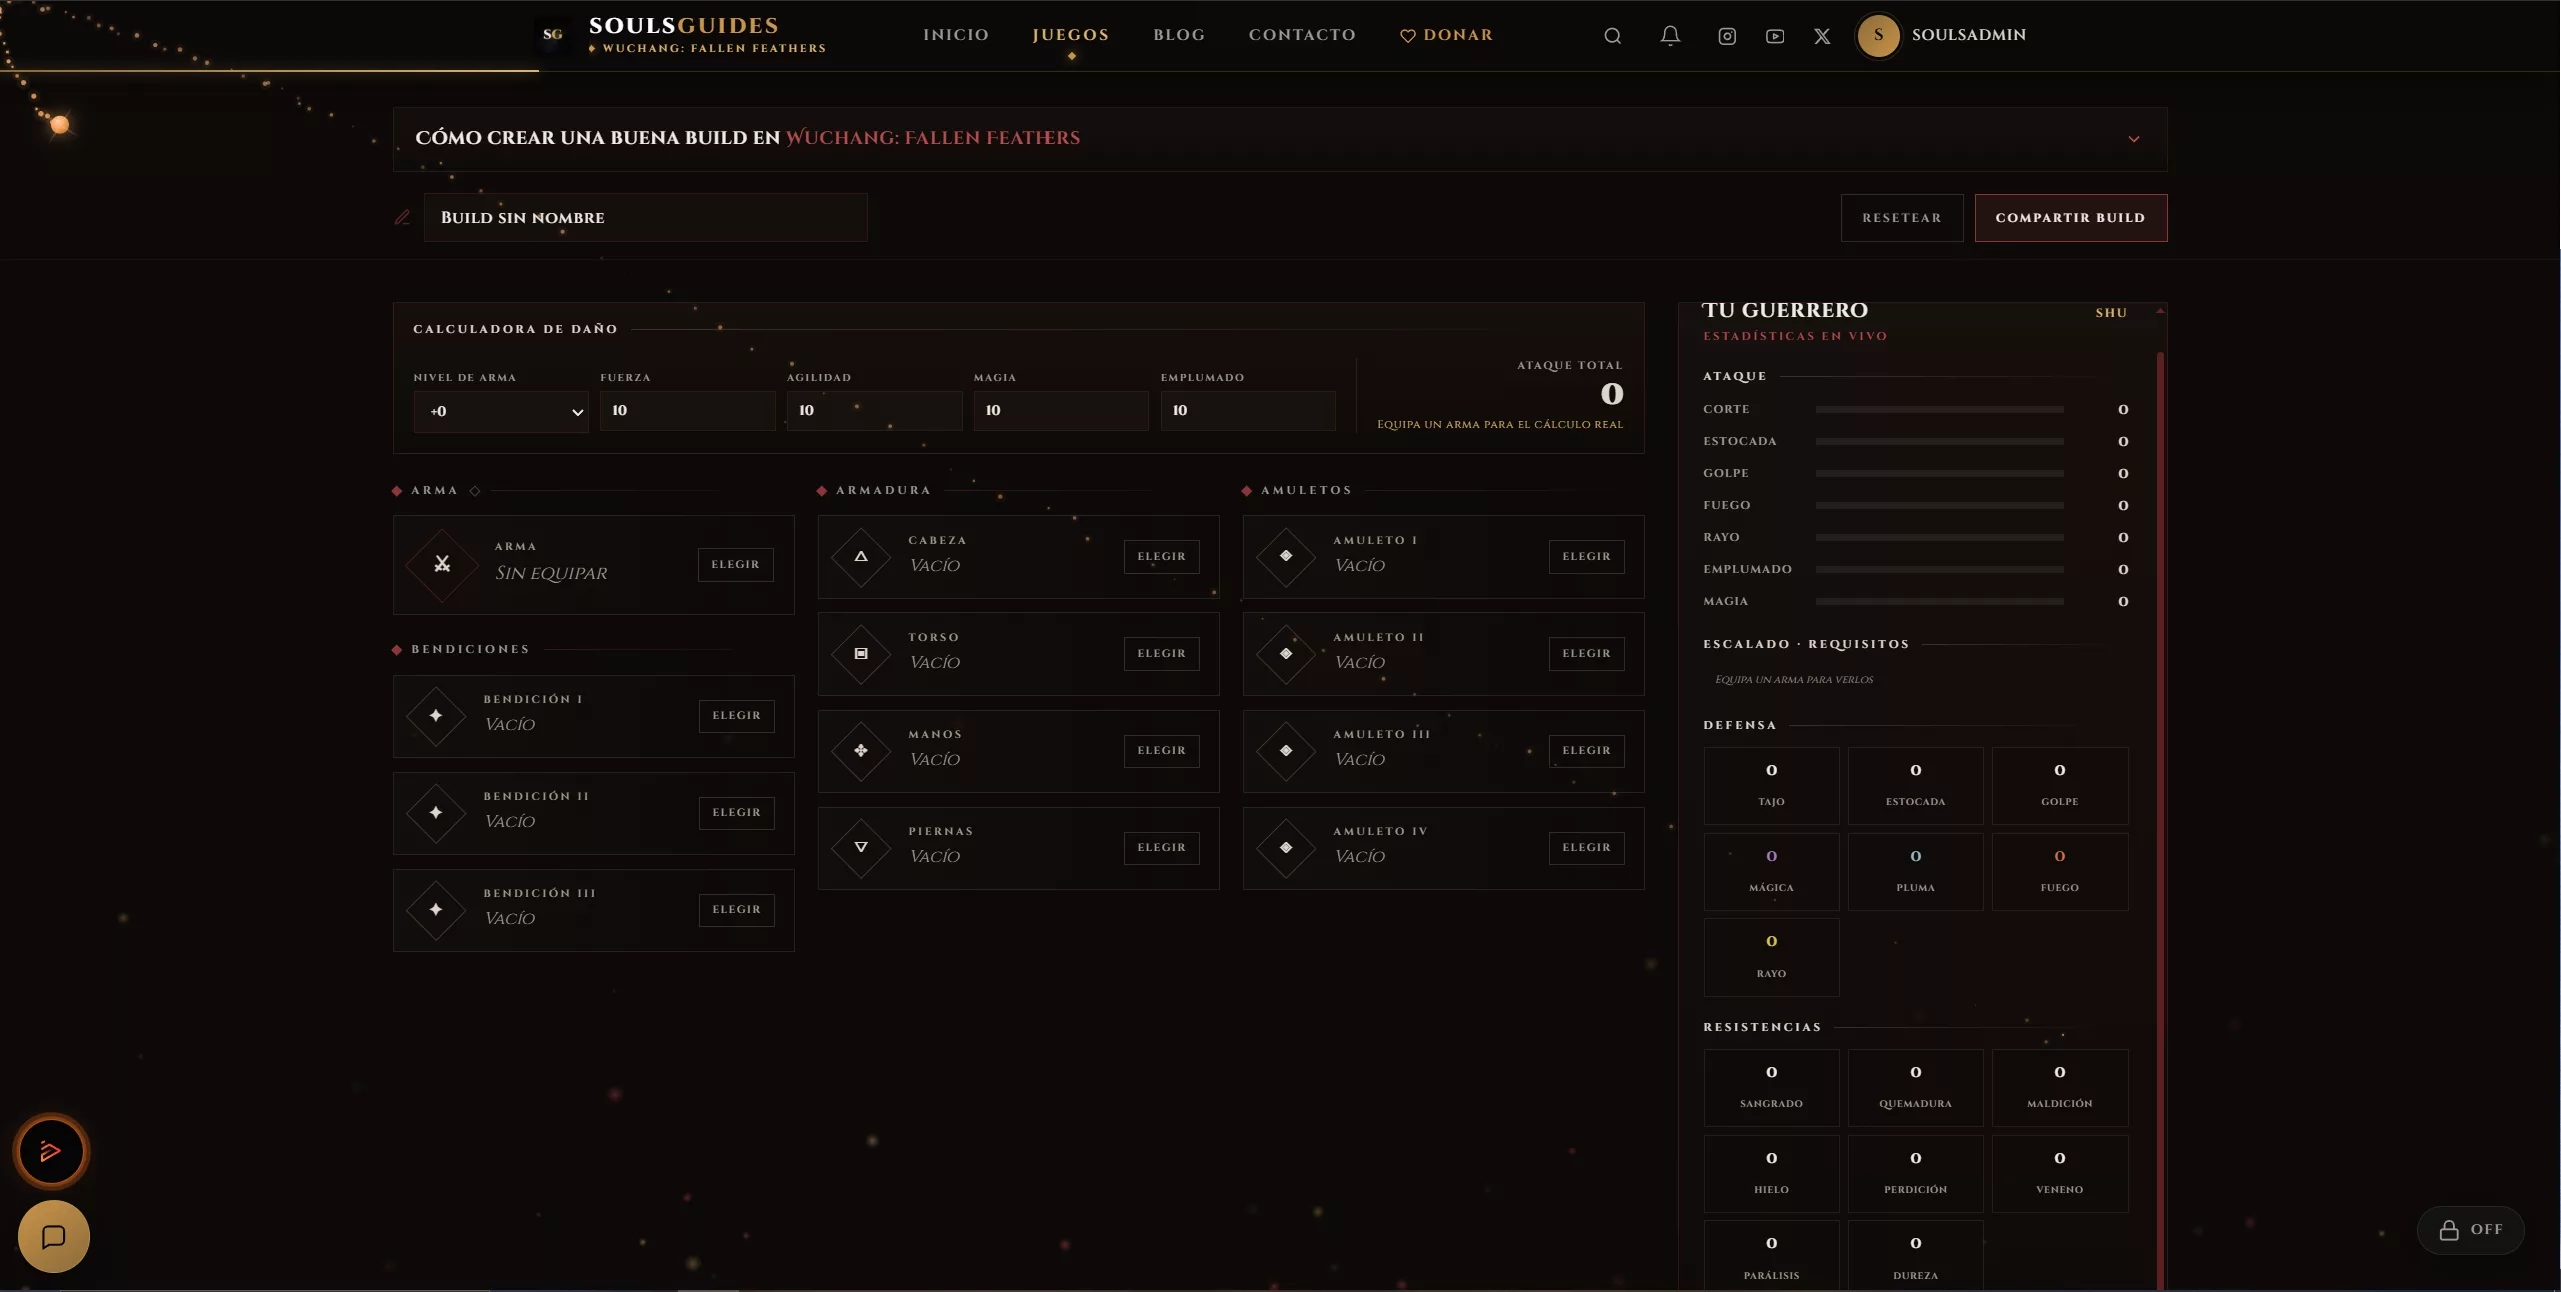Focus the Agilidad stat input

pyautogui.click(x=875, y=411)
